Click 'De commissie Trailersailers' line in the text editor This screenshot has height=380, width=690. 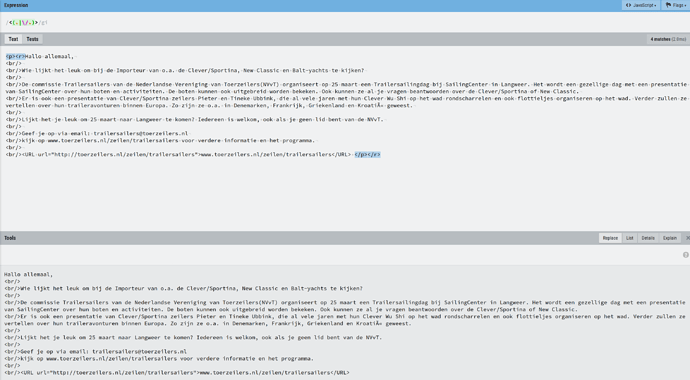coord(346,88)
